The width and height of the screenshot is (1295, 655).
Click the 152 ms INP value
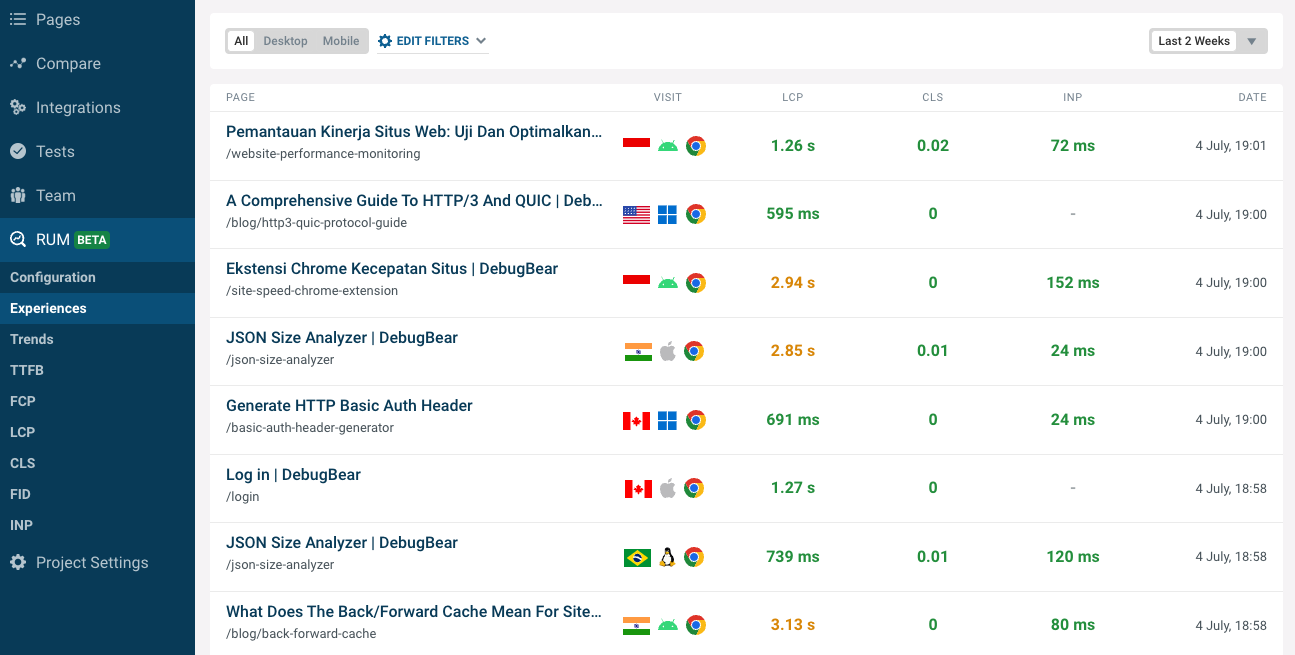pyautogui.click(x=1073, y=283)
